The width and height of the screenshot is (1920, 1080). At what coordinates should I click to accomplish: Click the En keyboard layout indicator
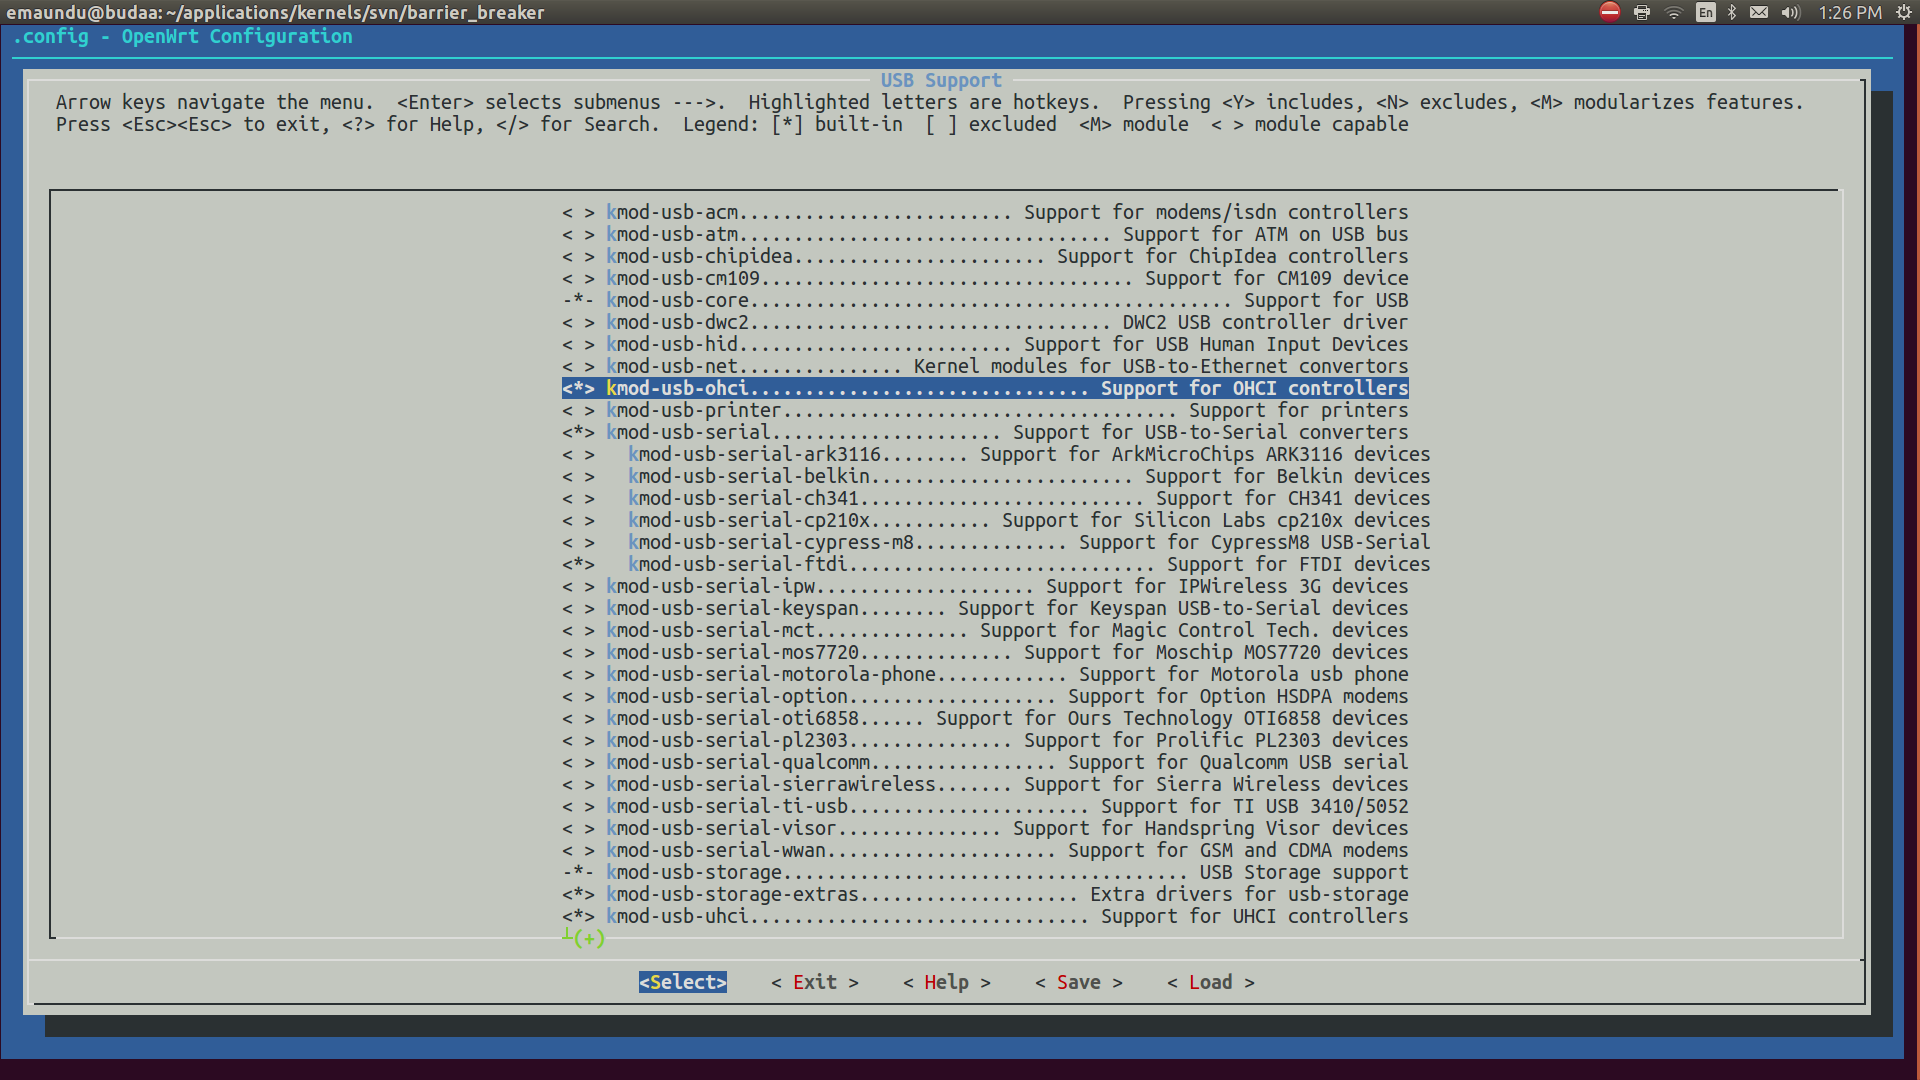click(1705, 12)
